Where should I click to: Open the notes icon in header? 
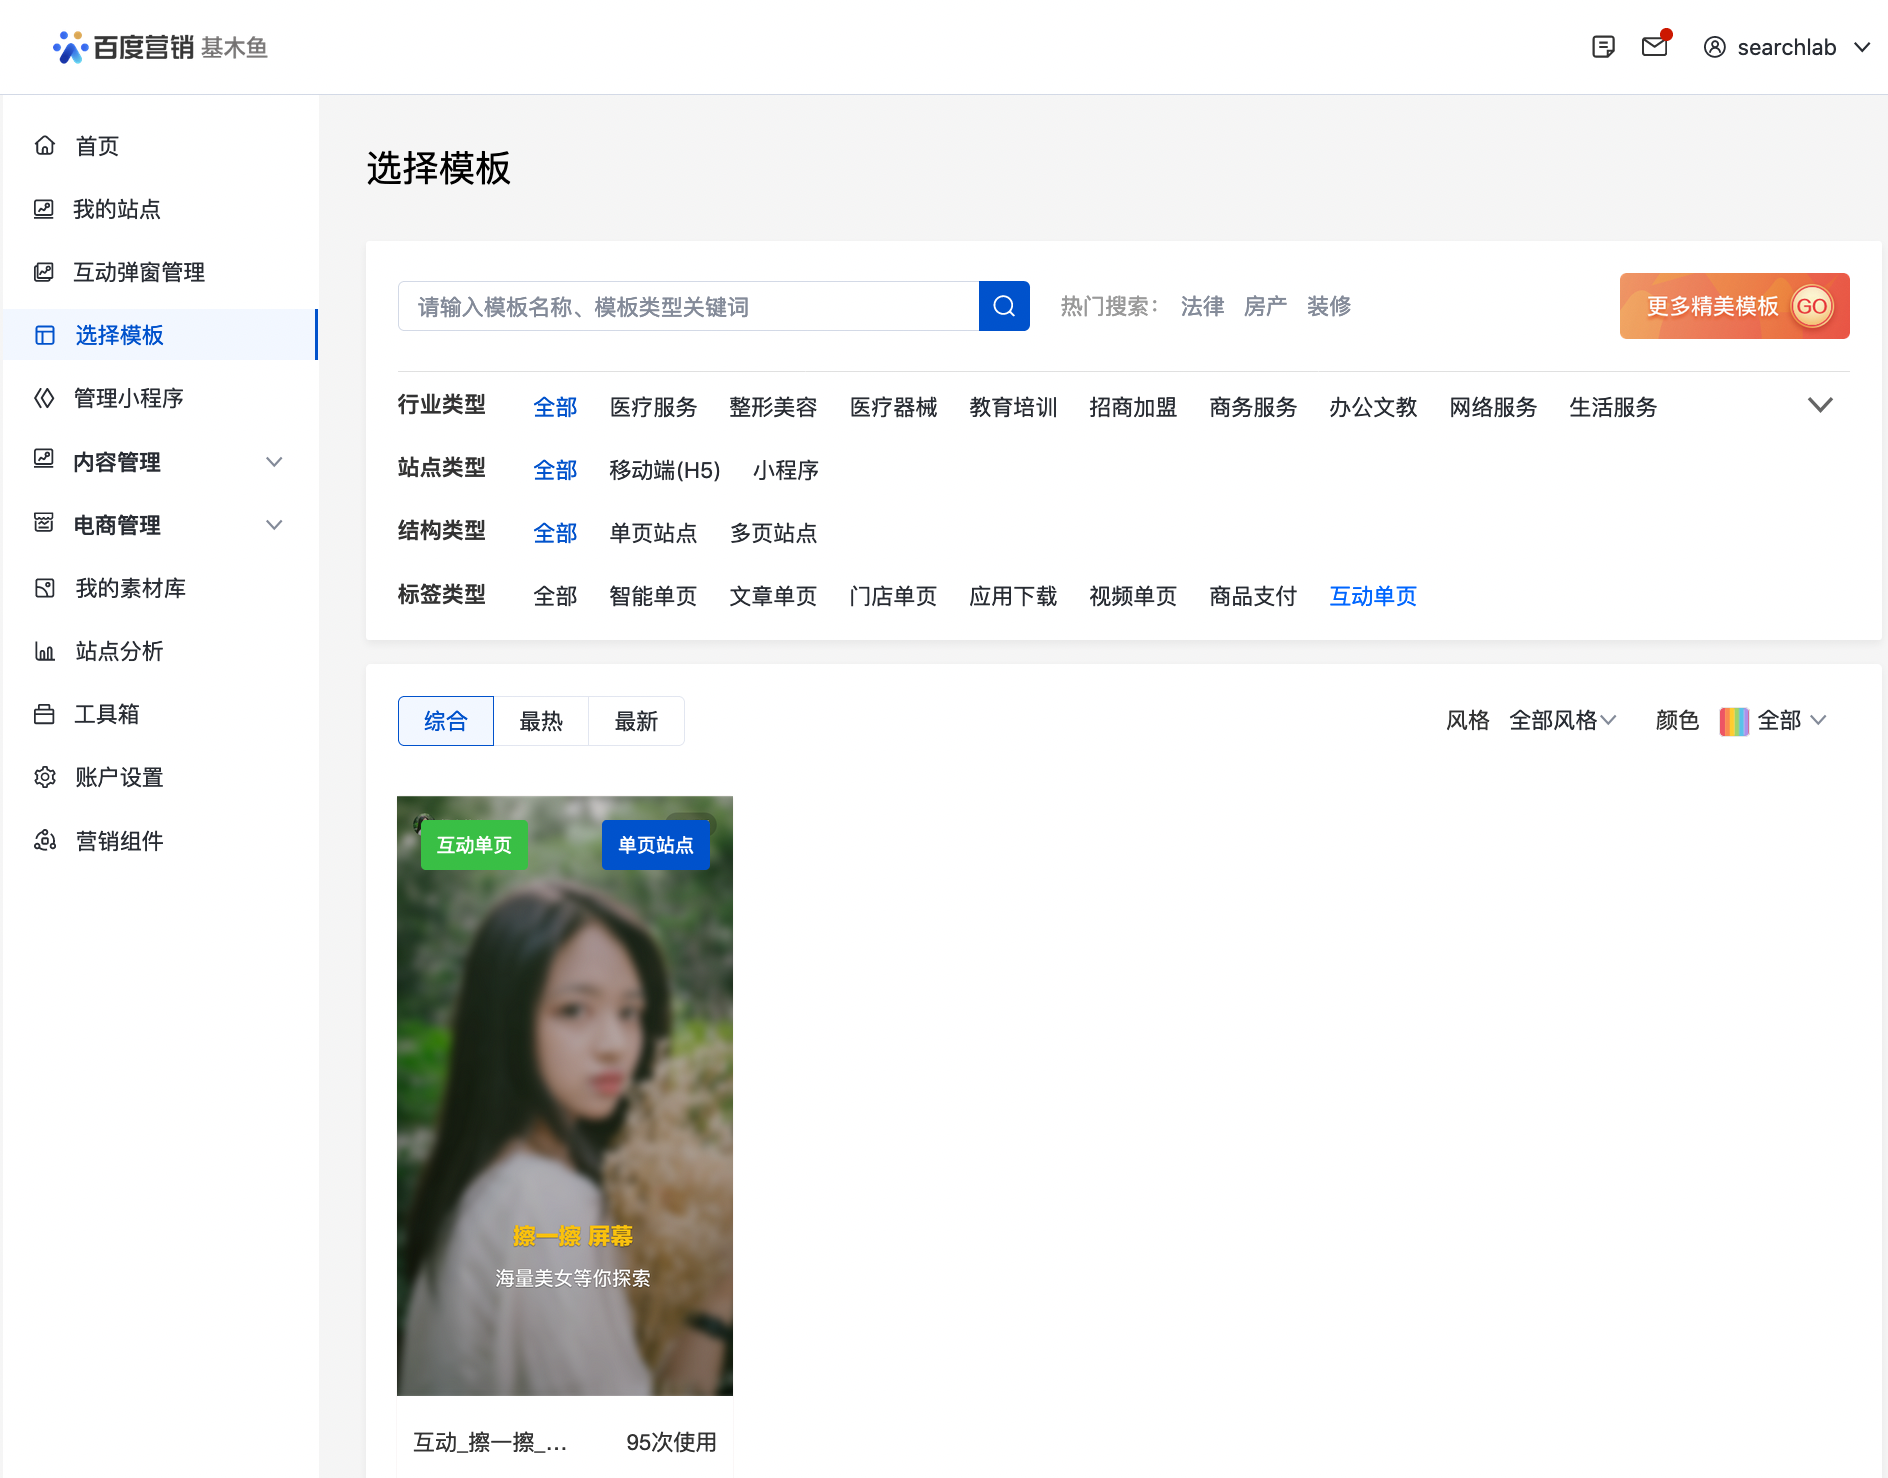(1603, 47)
